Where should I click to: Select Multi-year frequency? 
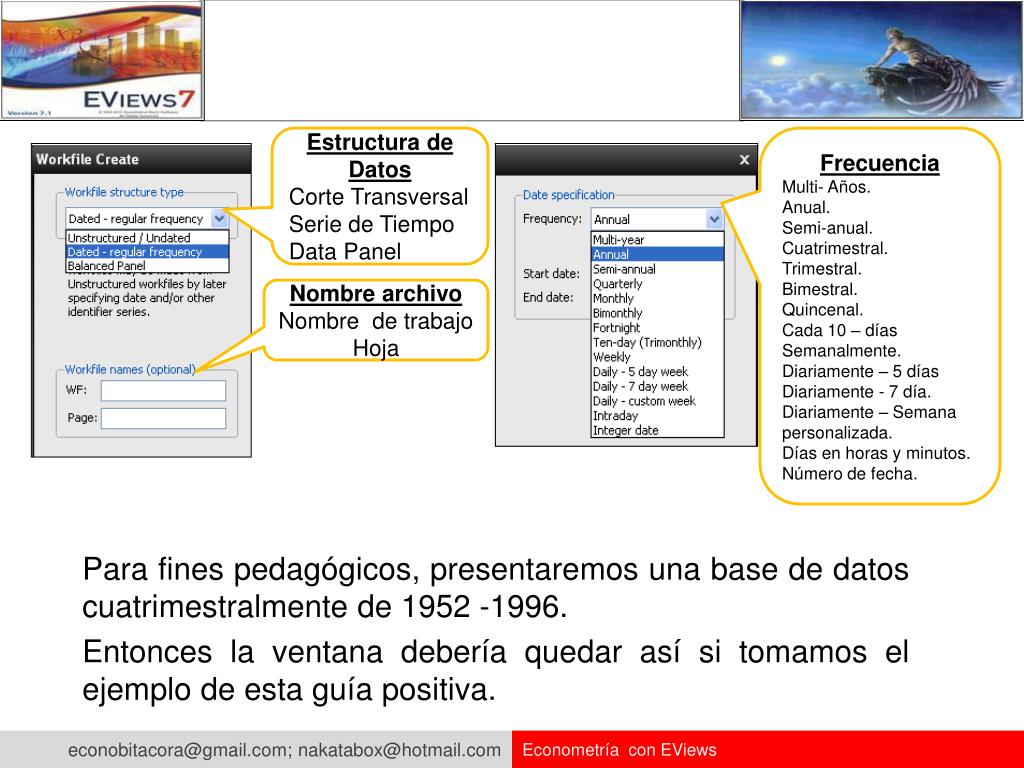point(658,240)
